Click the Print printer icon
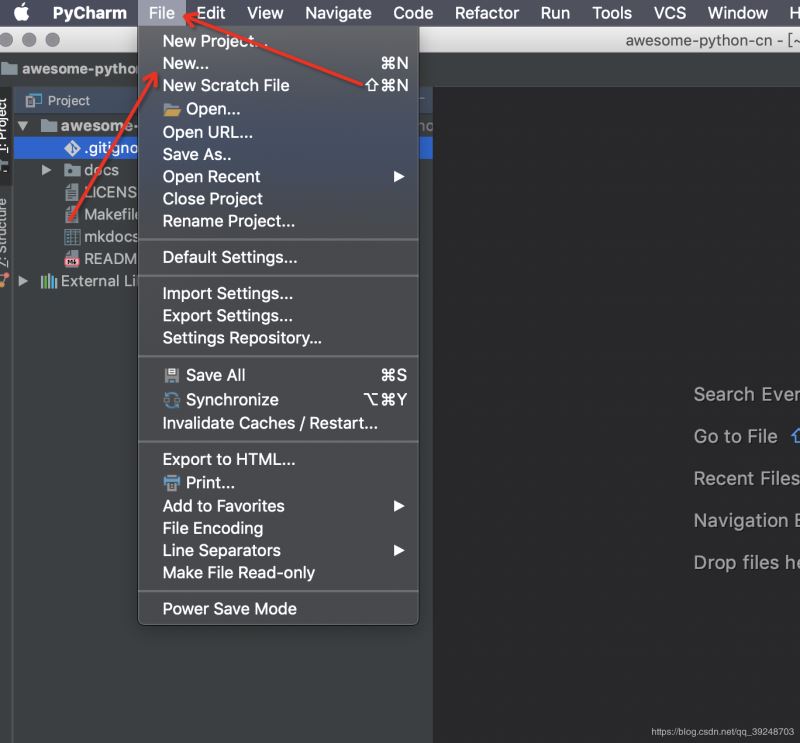The width and height of the screenshot is (800, 743). [x=172, y=483]
